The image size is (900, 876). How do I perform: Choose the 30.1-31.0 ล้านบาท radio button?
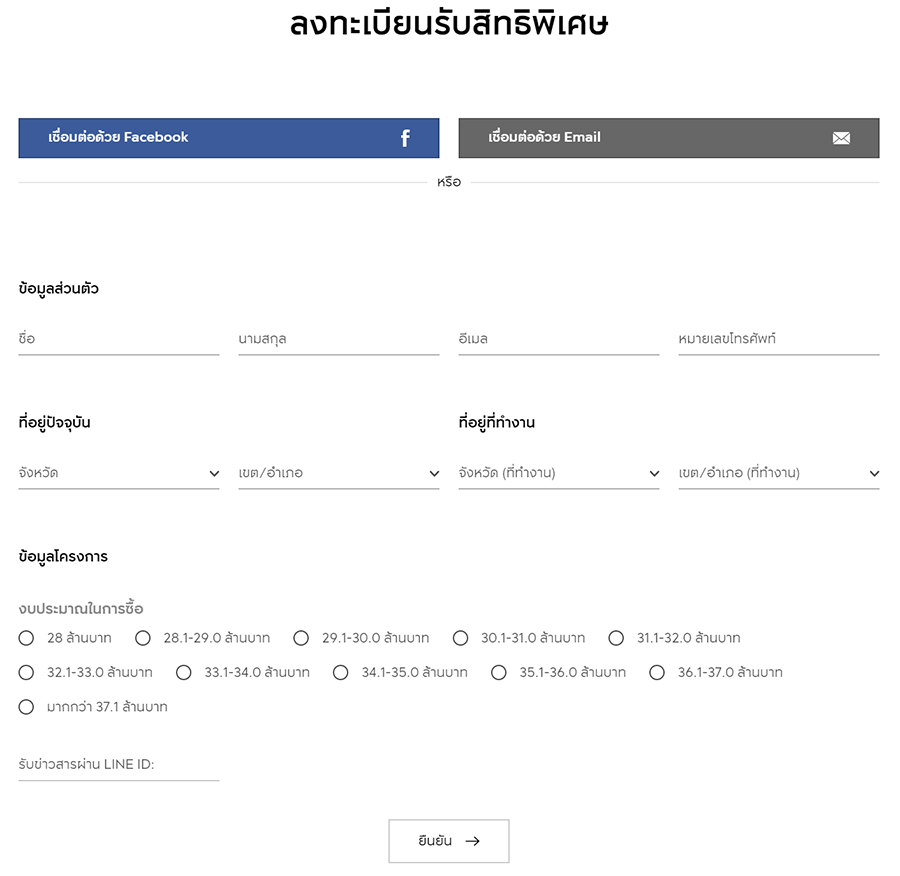461,638
